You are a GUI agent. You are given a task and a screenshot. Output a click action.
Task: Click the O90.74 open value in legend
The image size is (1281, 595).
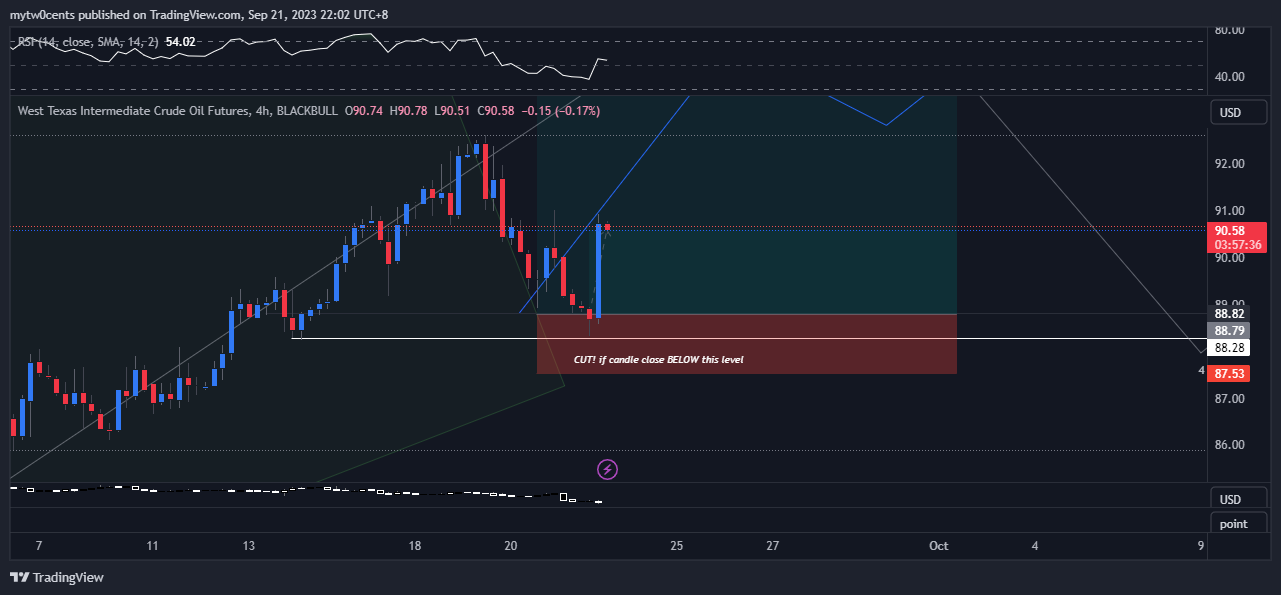point(365,111)
